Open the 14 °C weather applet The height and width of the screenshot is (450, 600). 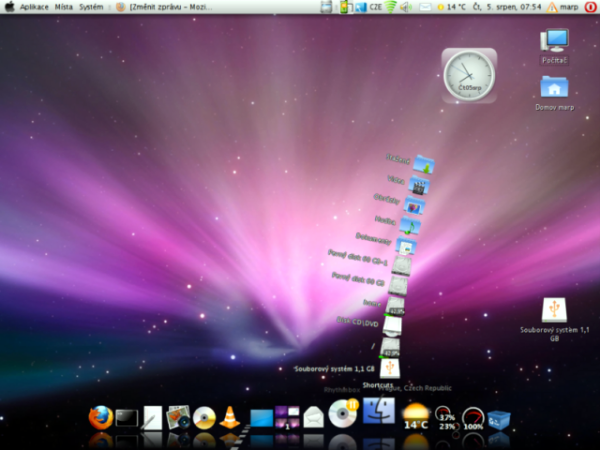(452, 7)
